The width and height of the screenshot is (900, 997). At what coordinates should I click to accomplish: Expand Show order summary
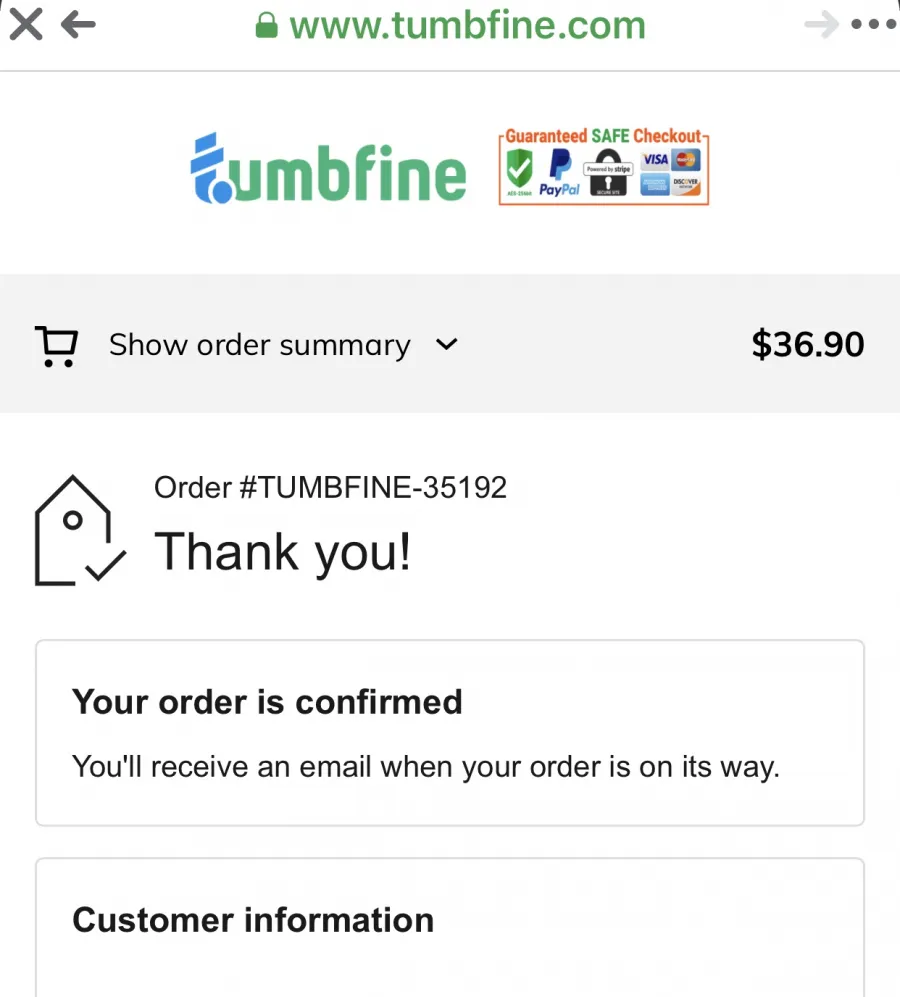[260, 345]
